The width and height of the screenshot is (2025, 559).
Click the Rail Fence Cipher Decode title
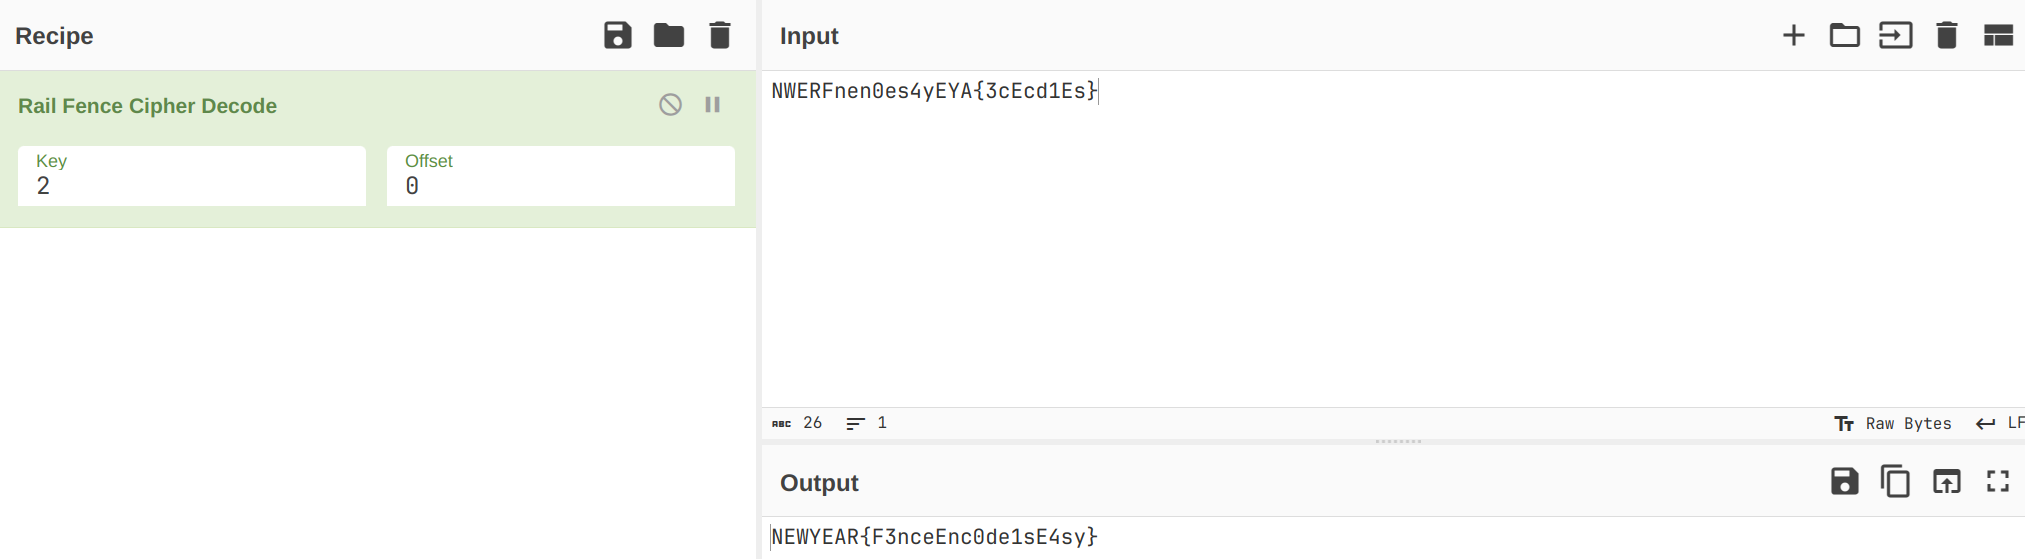147,106
